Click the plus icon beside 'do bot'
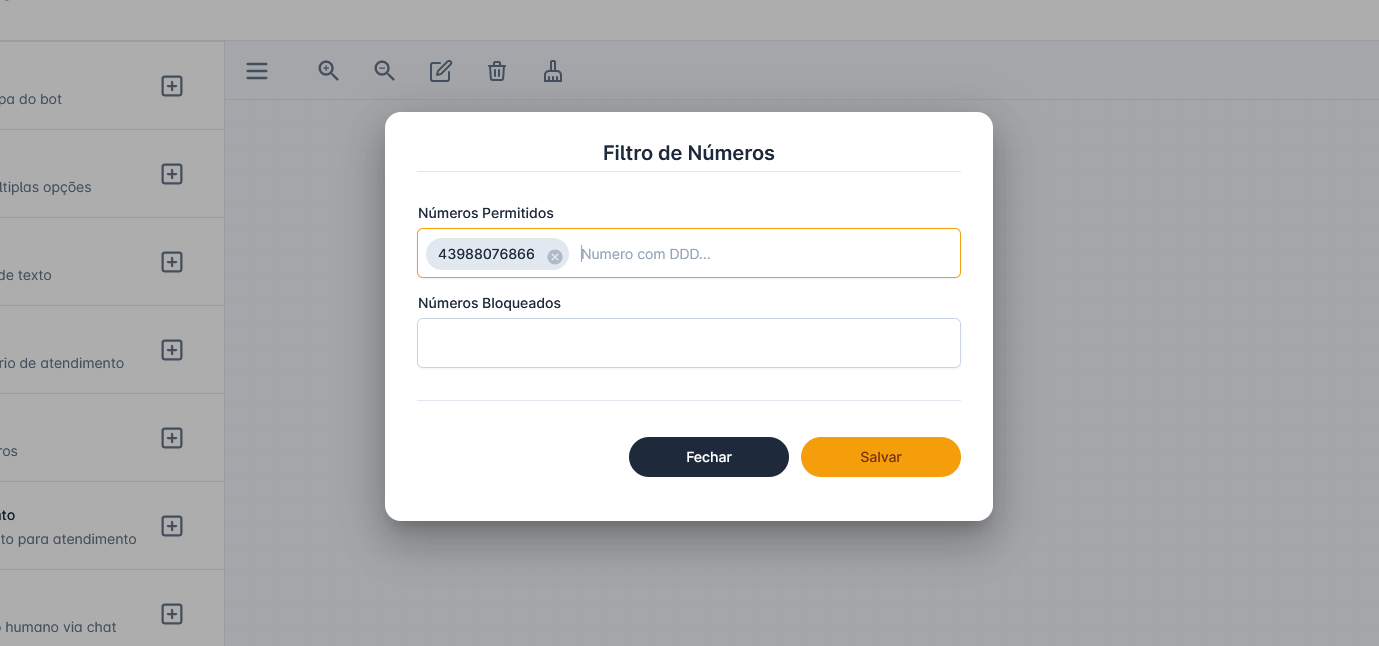 point(172,86)
